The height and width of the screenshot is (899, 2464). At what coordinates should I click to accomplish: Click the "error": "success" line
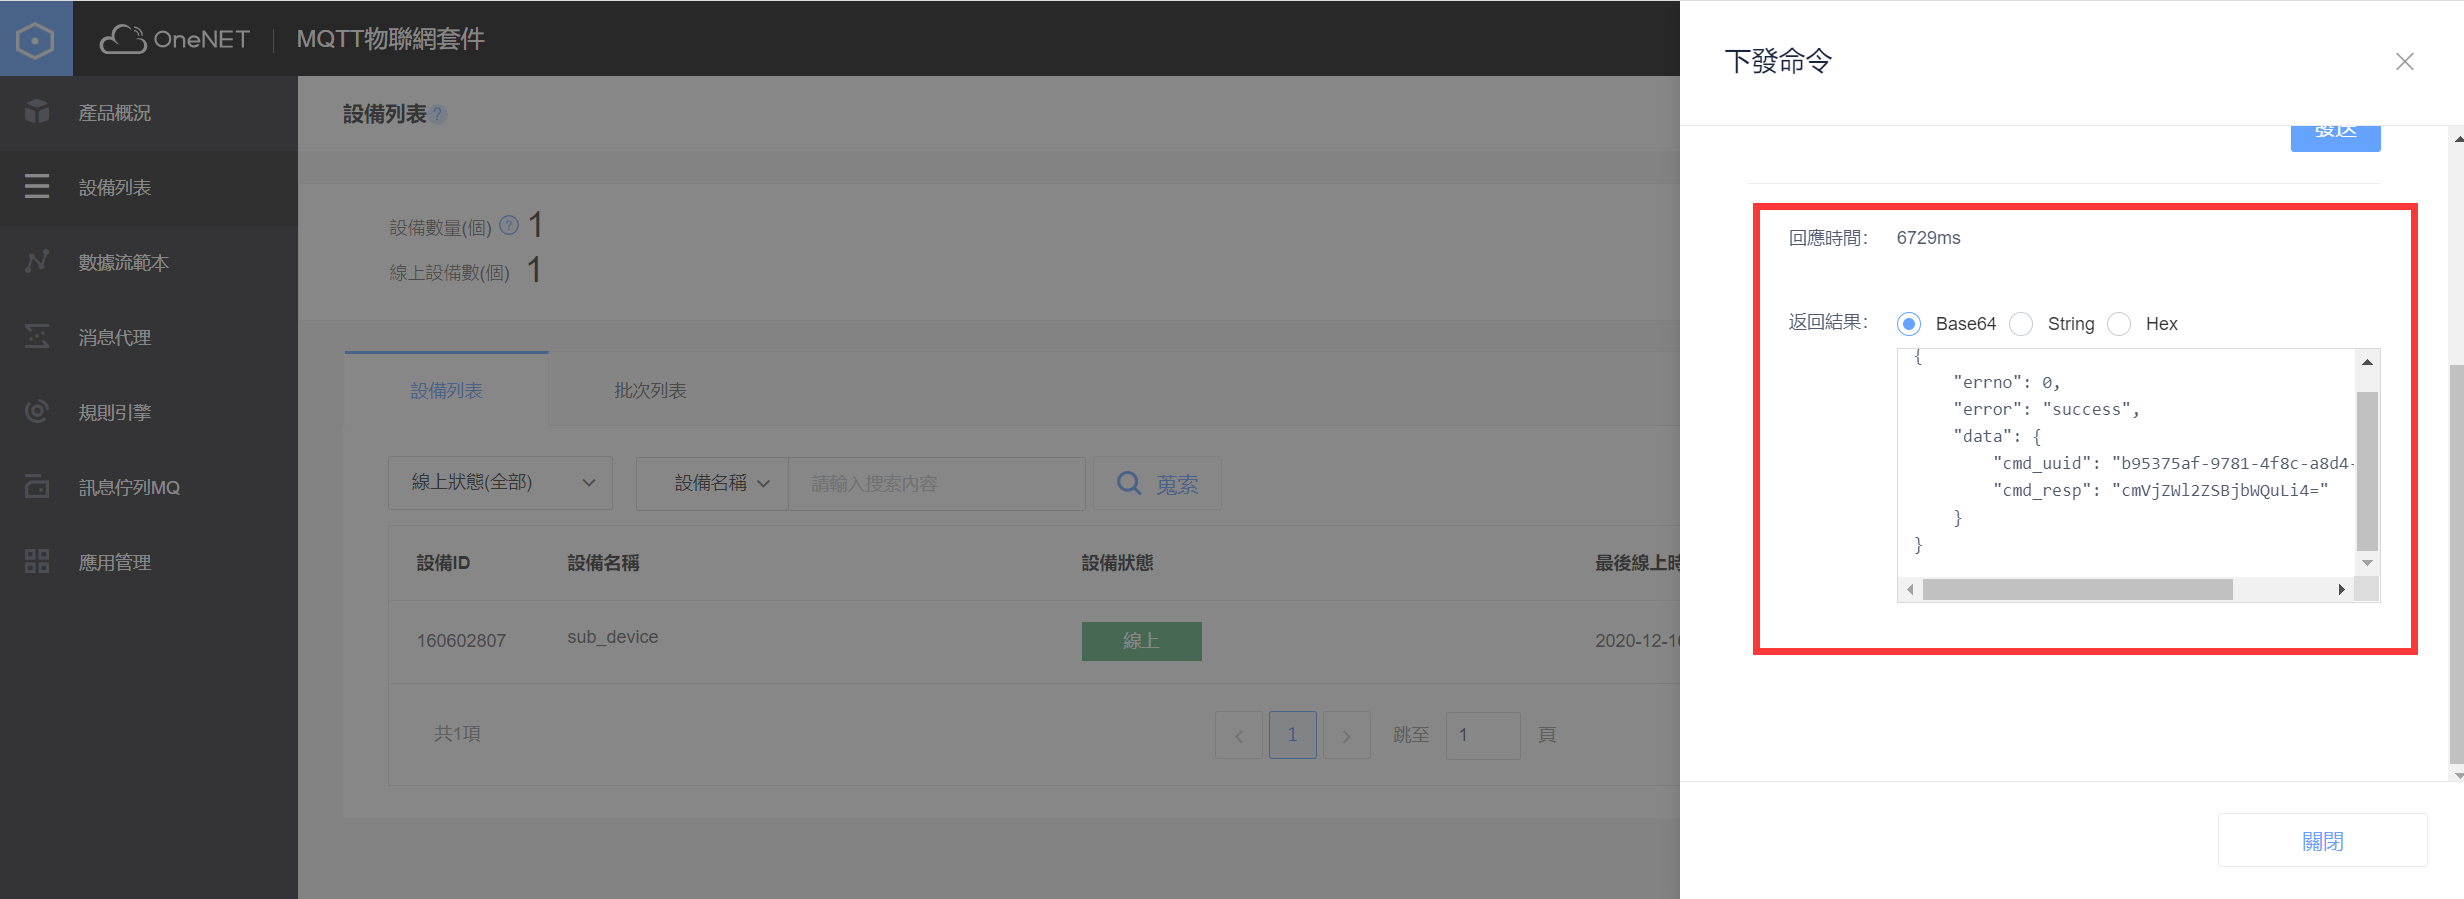click(2047, 409)
